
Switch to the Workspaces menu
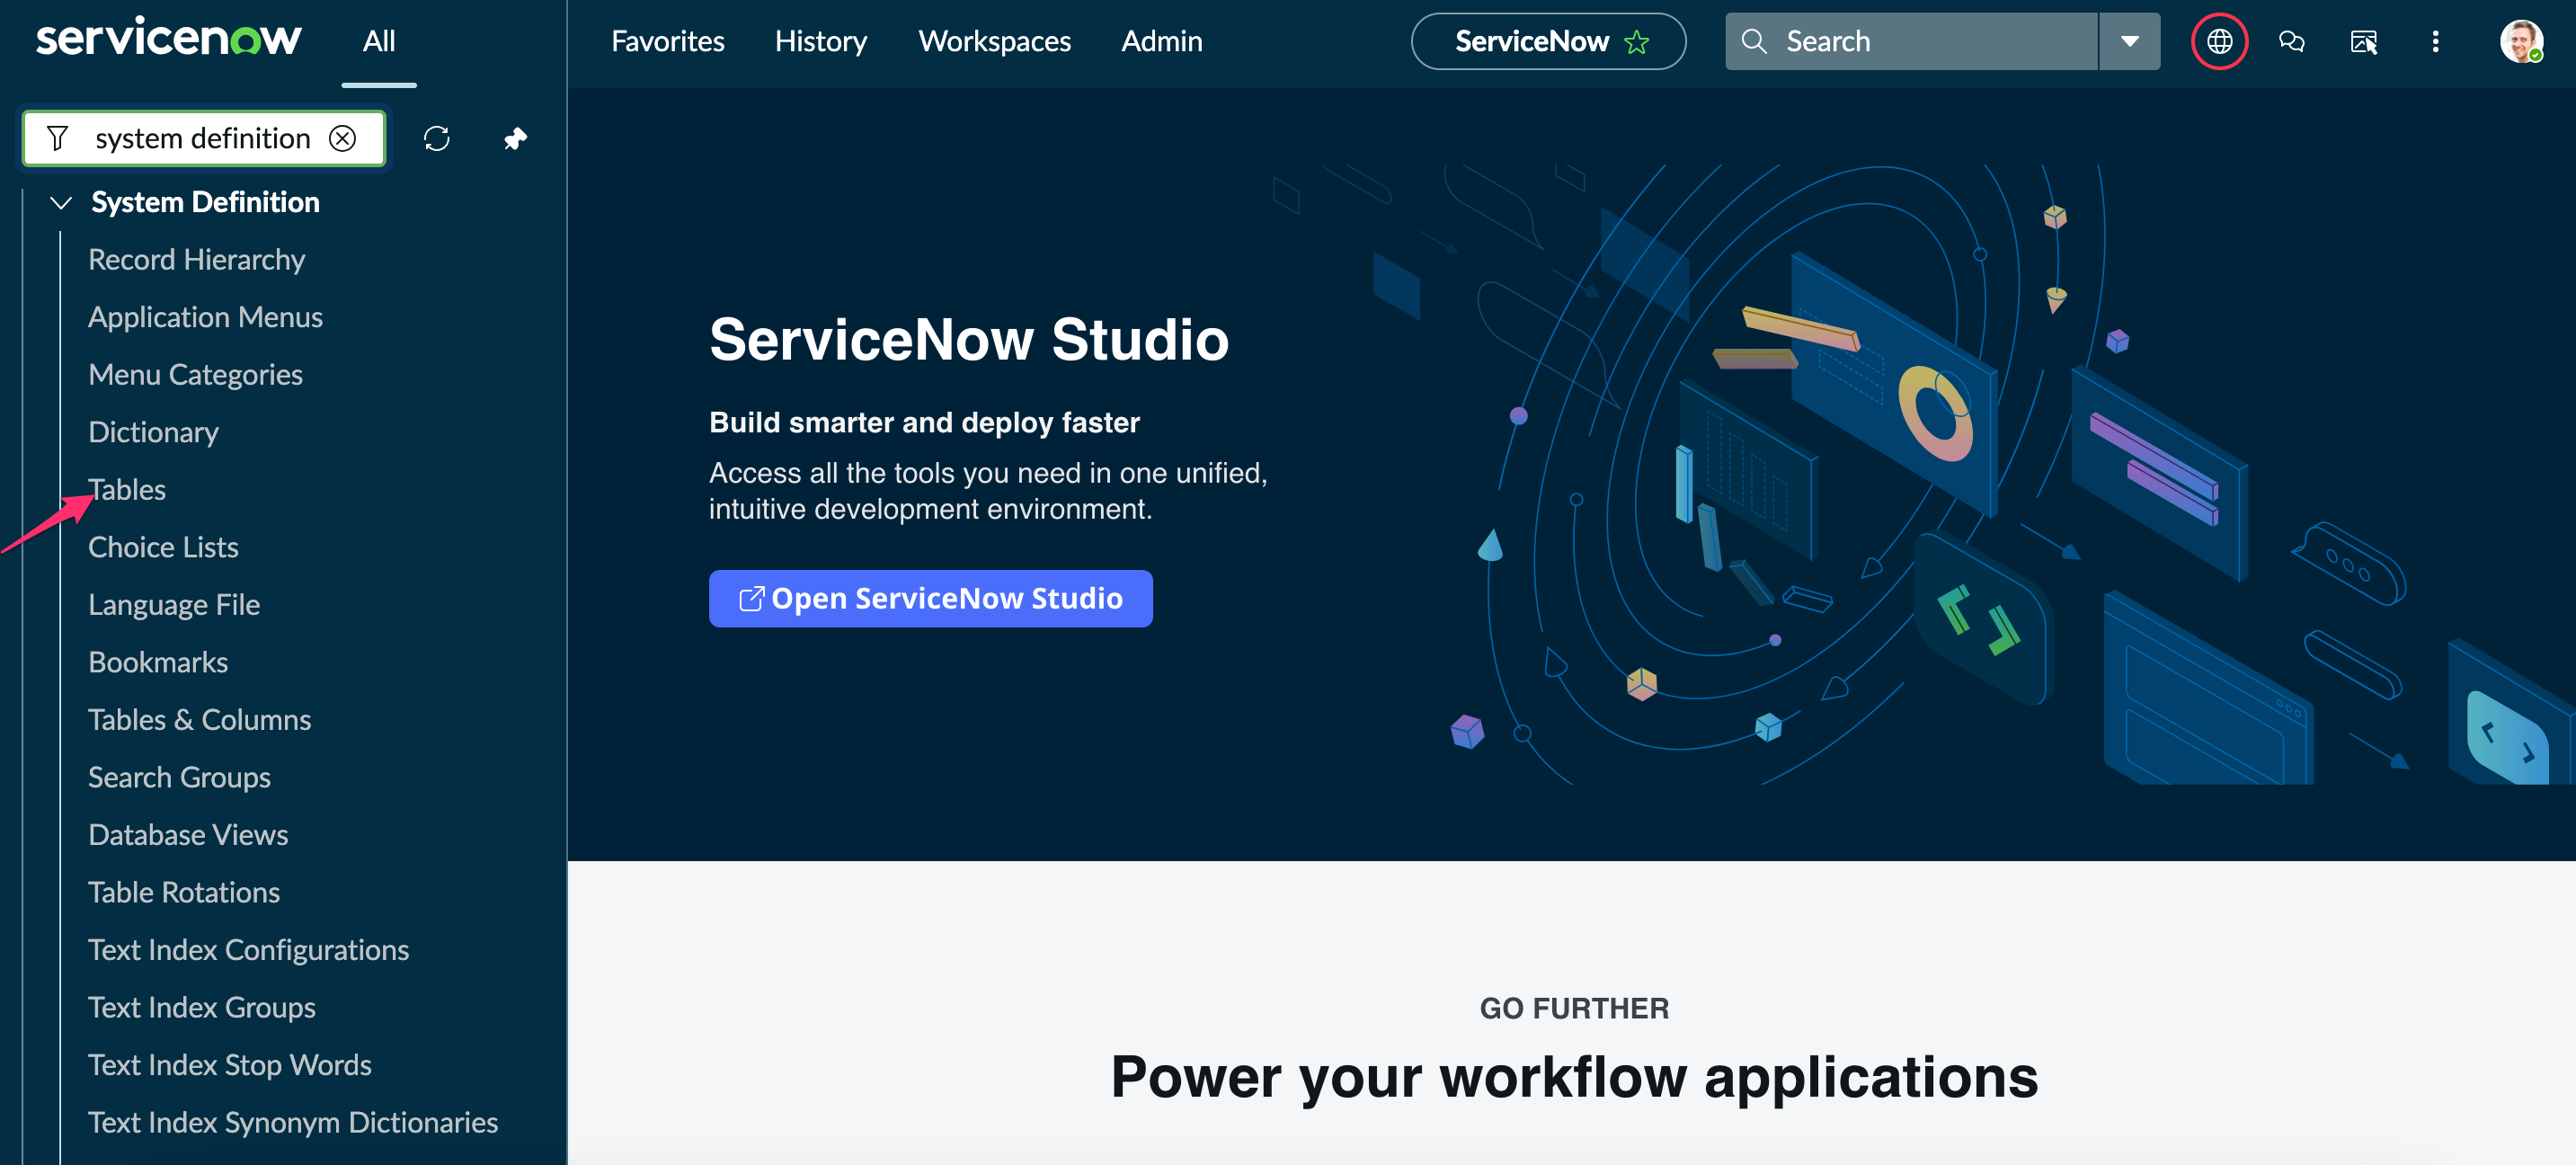point(994,41)
